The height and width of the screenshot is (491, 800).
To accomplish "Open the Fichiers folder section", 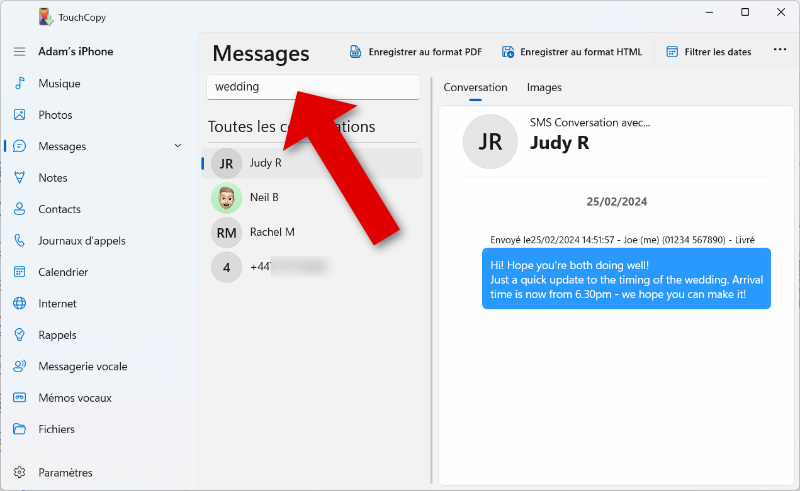I will click(19, 429).
